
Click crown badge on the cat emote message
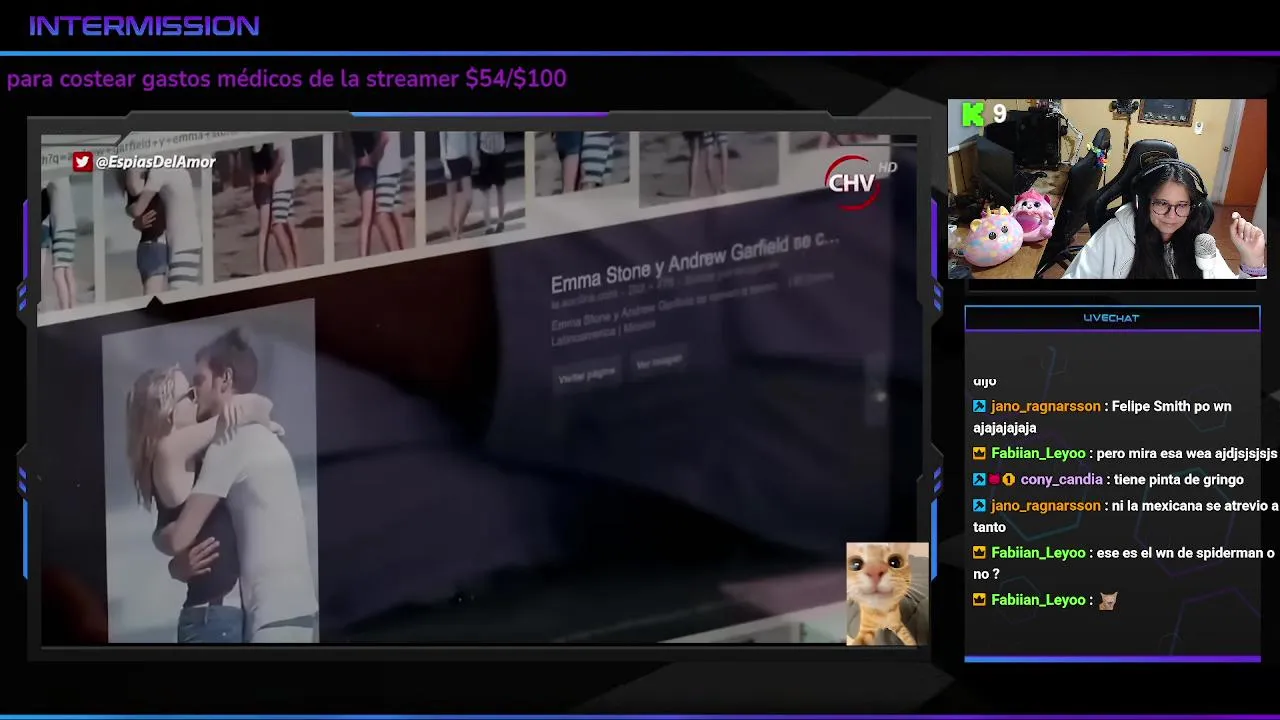click(x=979, y=599)
